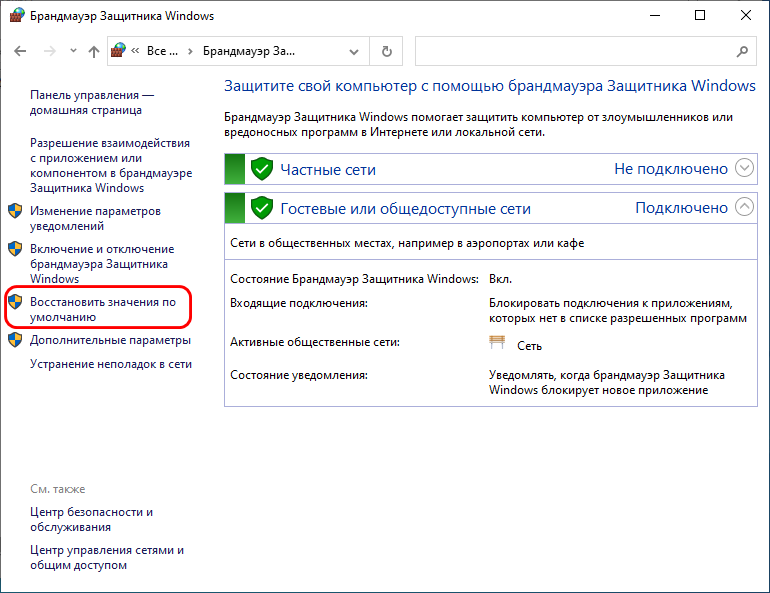Click the page heading 'Защитите свой компьютер...'
This screenshot has width=770, height=593.
(x=490, y=86)
